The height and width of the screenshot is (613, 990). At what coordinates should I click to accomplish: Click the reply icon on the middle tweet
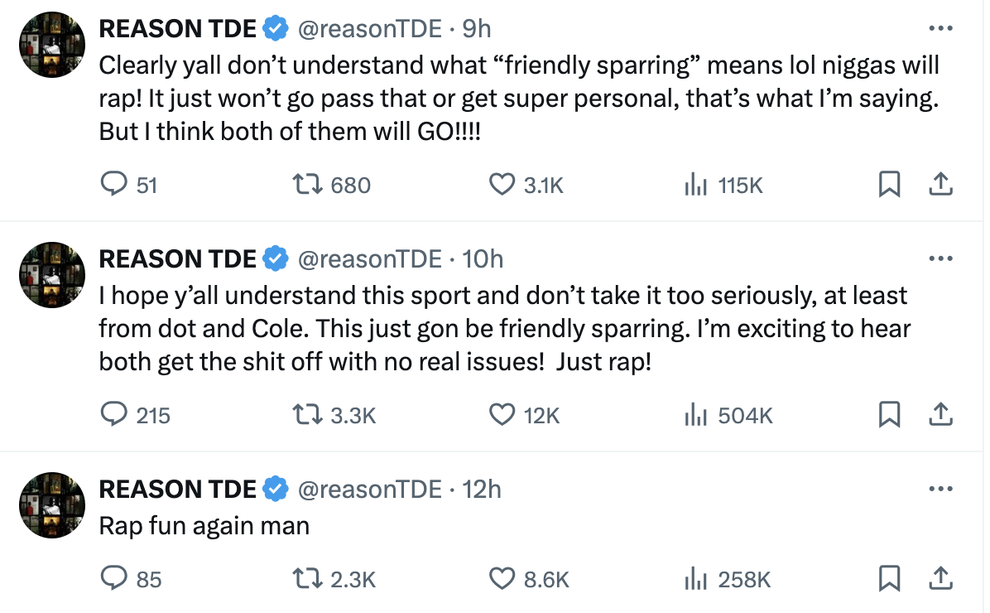click(x=115, y=414)
